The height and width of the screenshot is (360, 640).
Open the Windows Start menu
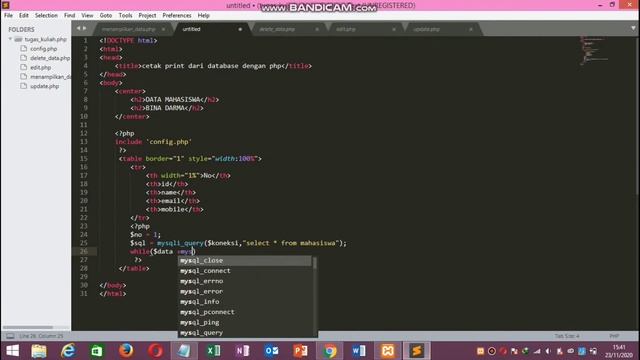[x=12, y=351]
